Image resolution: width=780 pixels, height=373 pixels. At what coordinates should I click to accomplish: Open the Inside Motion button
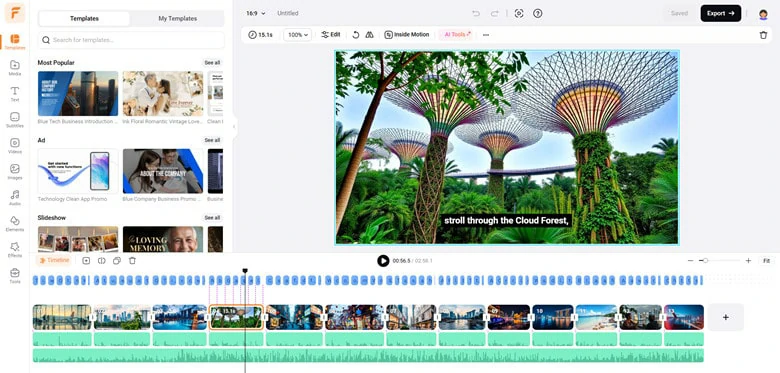point(407,35)
